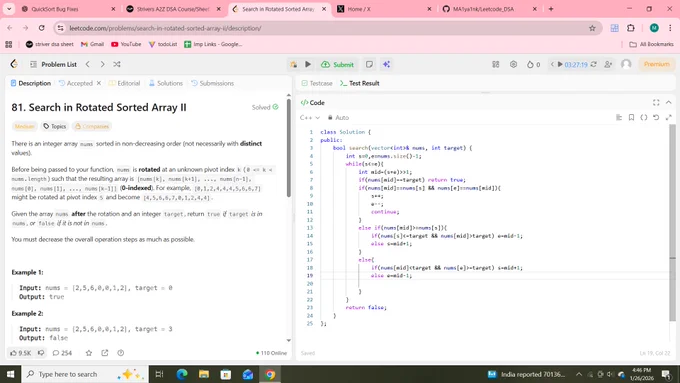This screenshot has width=680, height=383.
Task: Reset the timer circular arrow
Action: 594,64
